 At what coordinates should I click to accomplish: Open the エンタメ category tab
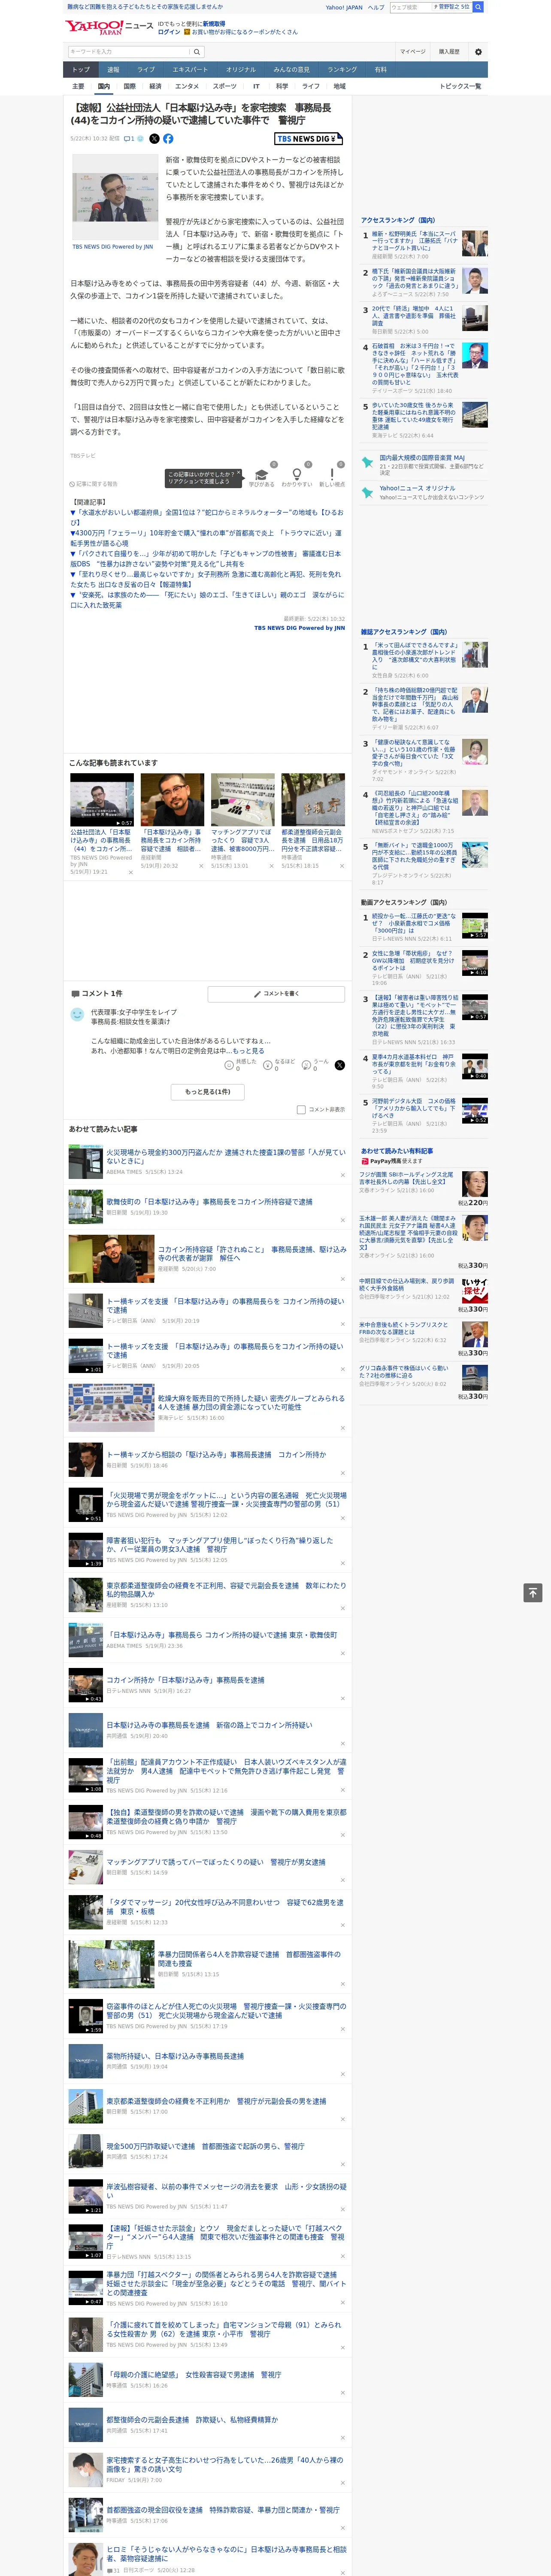pyautogui.click(x=187, y=86)
